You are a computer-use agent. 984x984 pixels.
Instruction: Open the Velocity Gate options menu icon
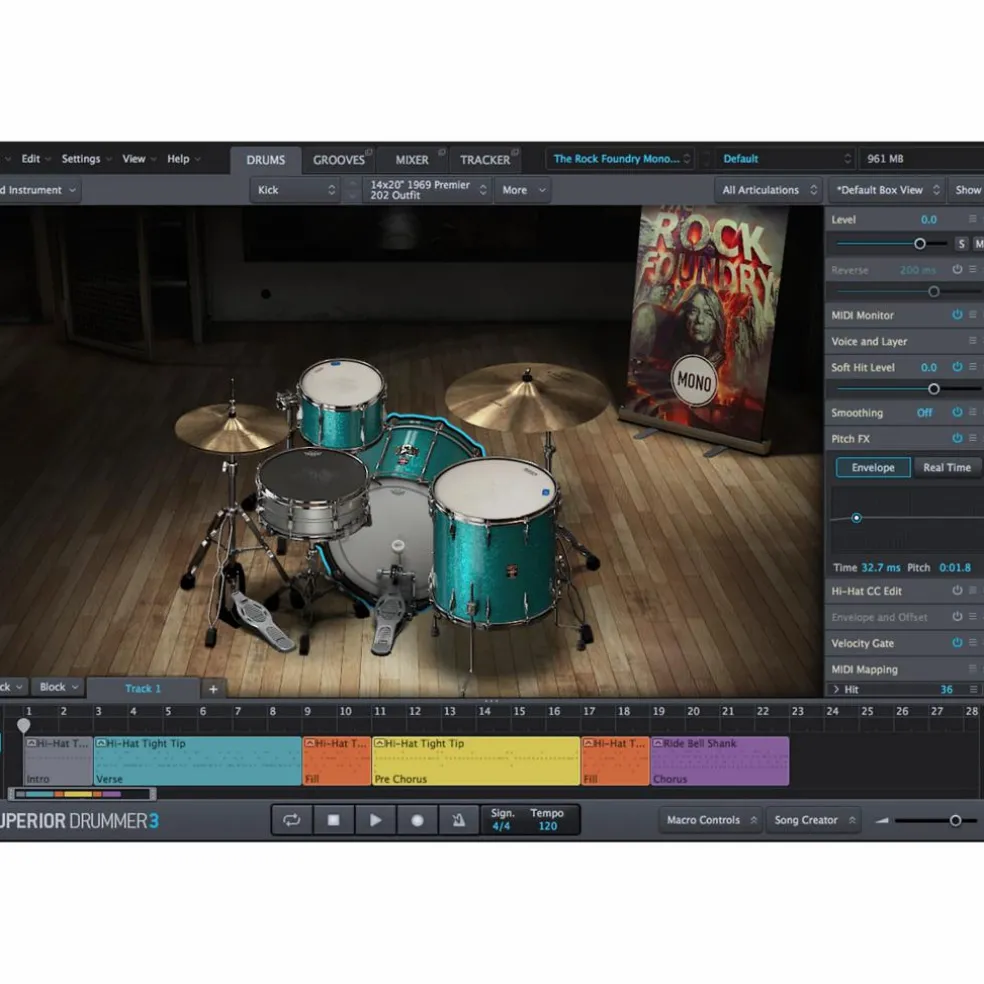tap(972, 643)
